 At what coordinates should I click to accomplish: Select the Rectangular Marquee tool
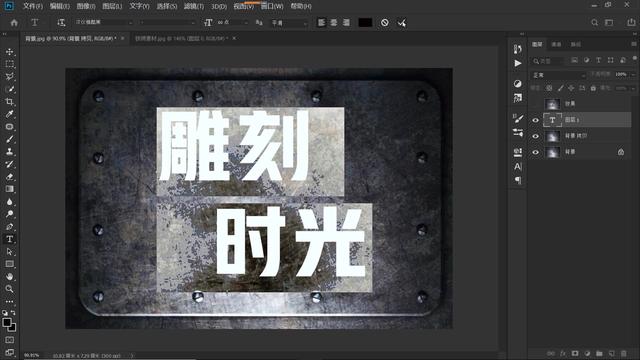coord(9,64)
